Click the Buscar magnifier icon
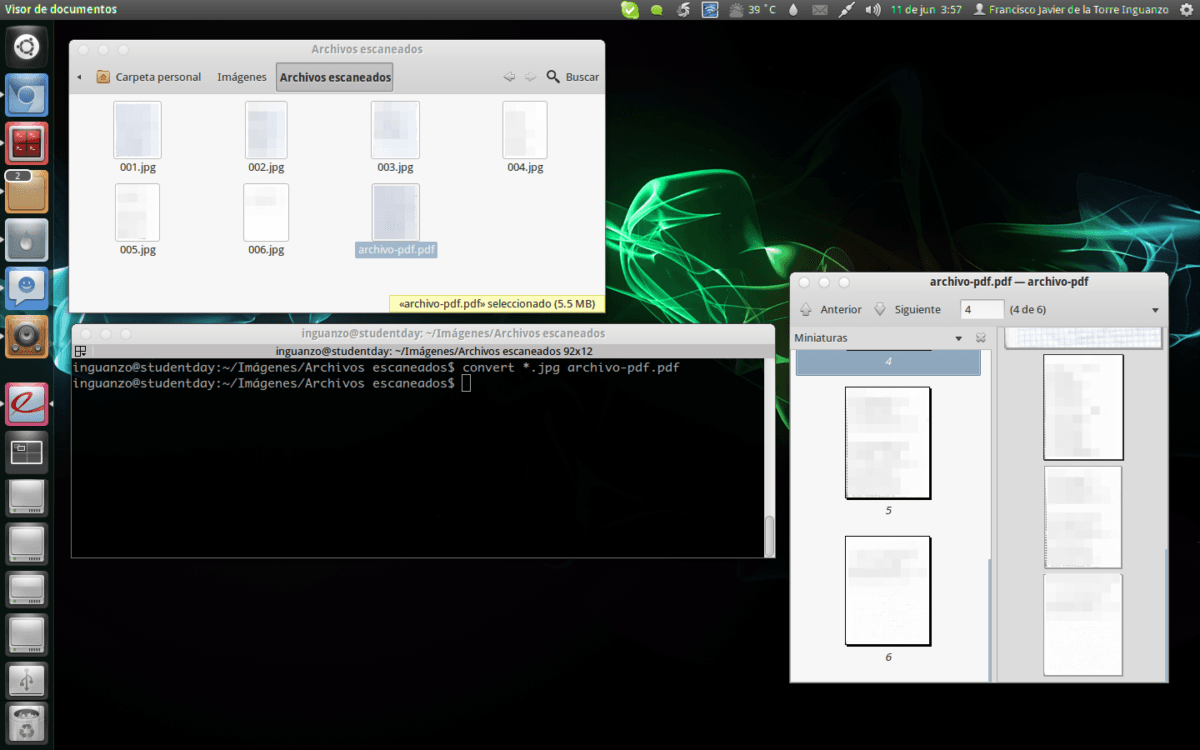 click(553, 77)
